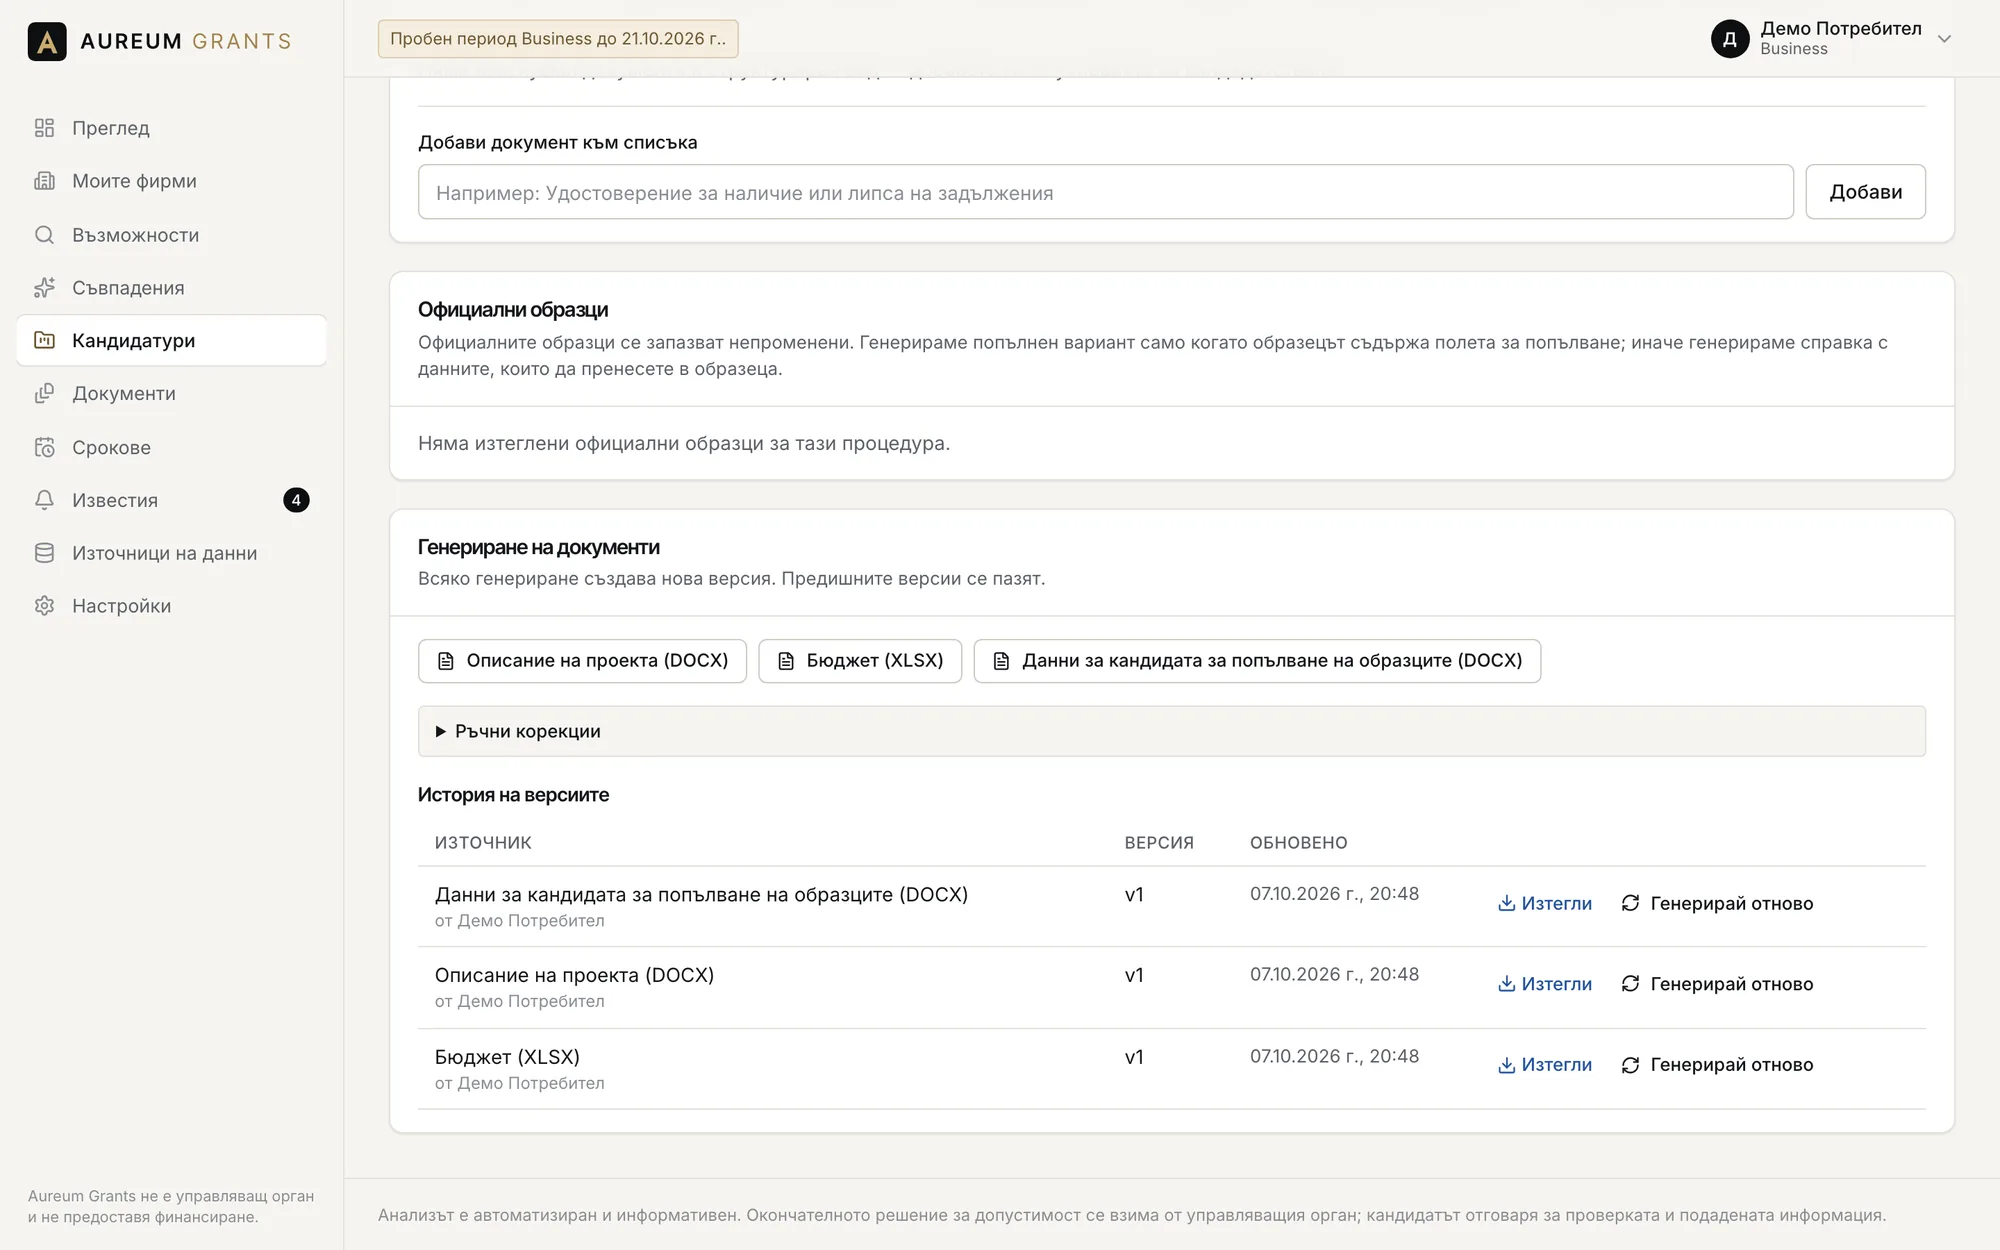Viewport: 2000px width, 1250px height.
Task: Click the ВЕРСИЯ column header
Action: tap(1159, 843)
